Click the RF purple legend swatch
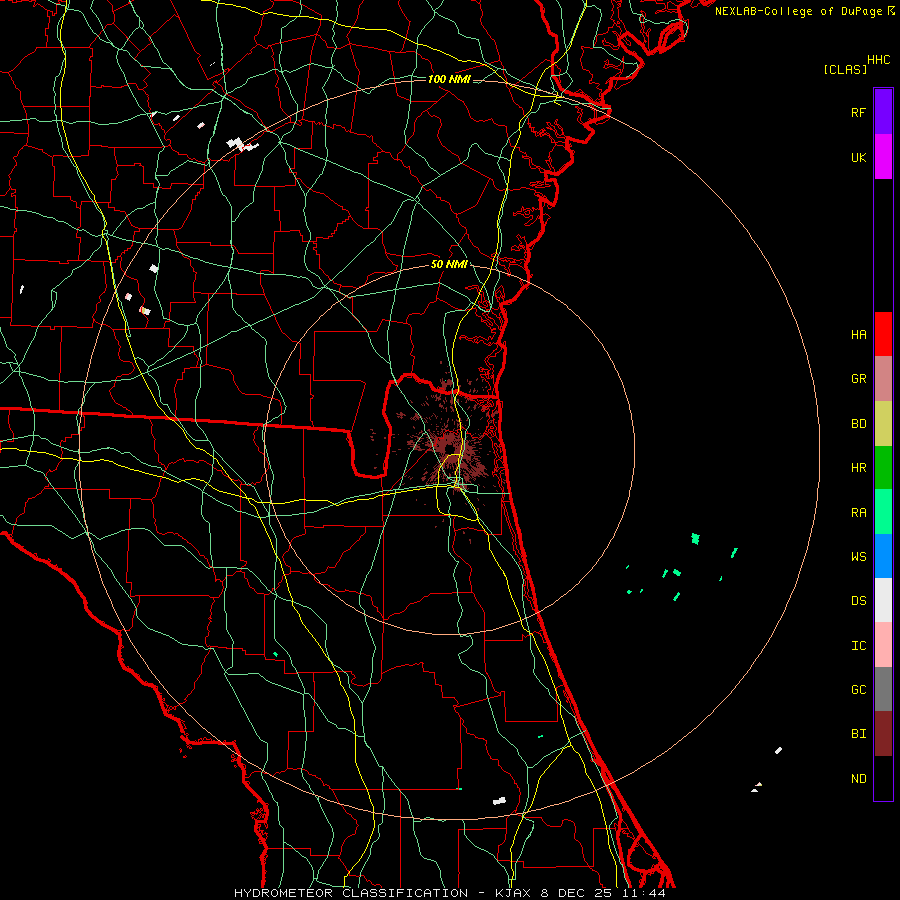 [883, 112]
